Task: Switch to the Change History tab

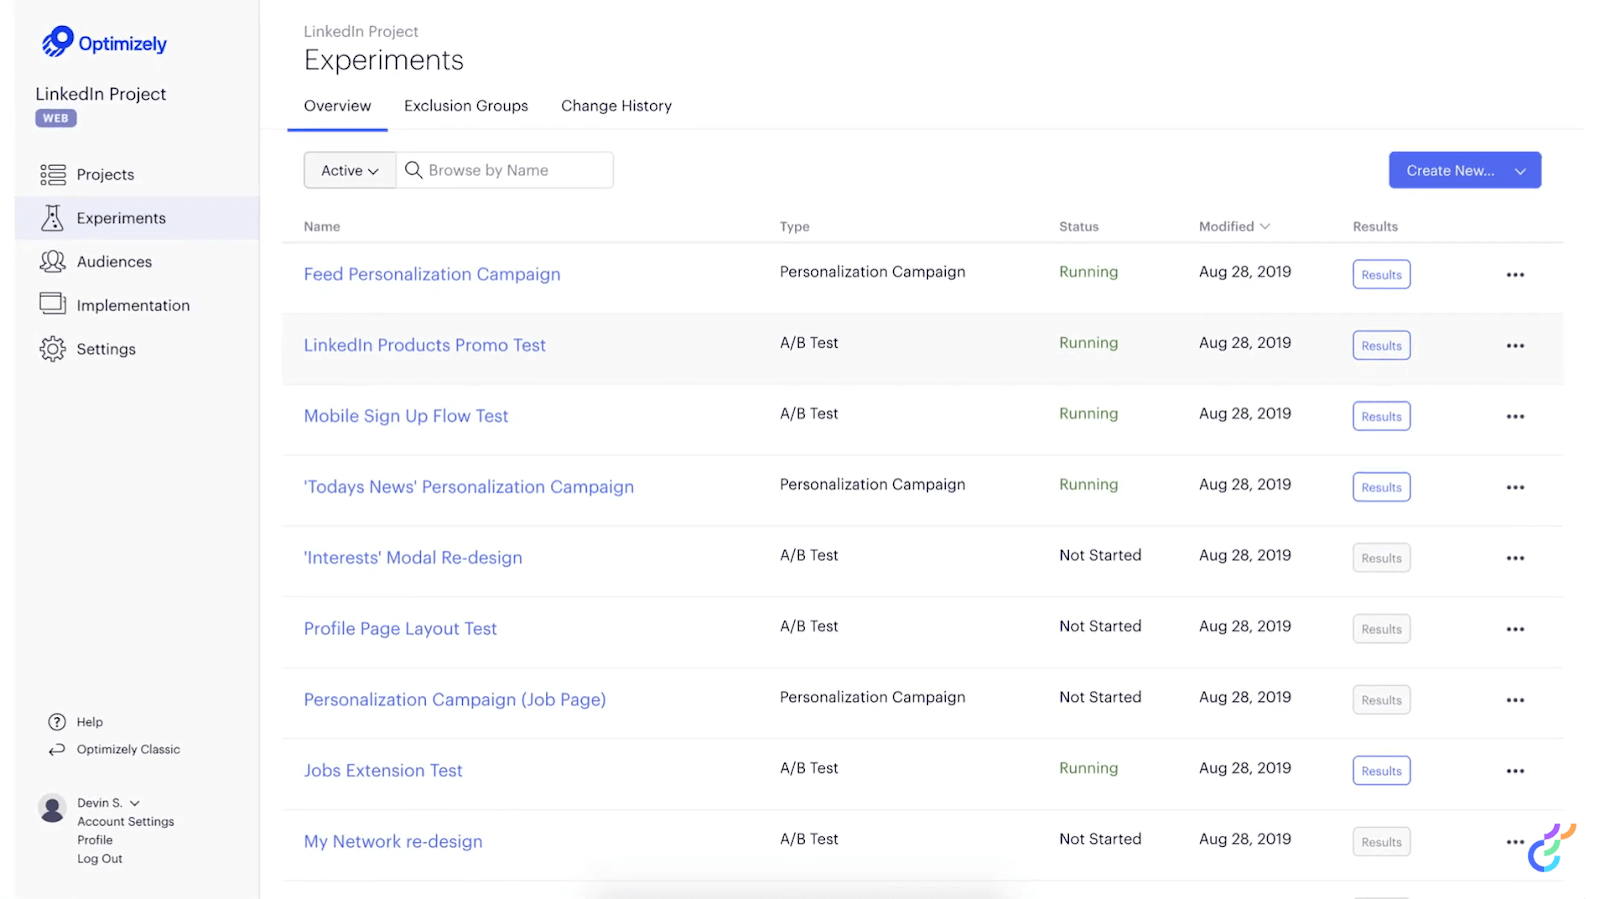Action: [616, 106]
